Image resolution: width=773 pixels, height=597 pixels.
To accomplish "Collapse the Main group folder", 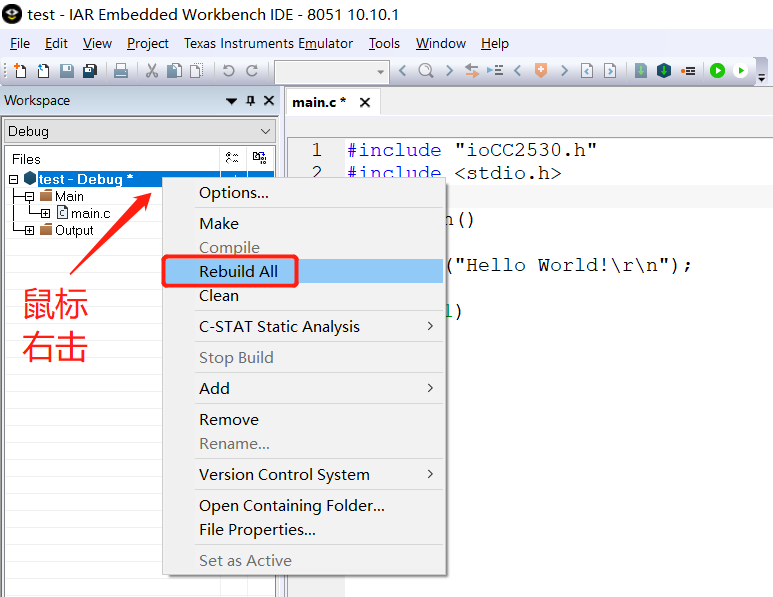I will (x=30, y=197).
